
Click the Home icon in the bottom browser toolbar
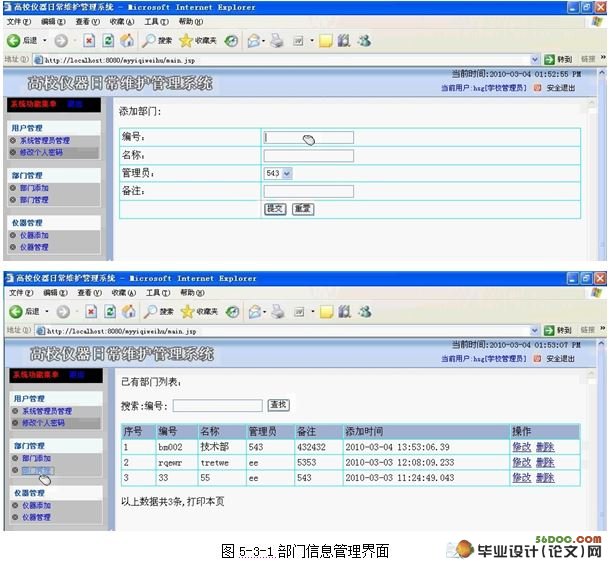[127, 311]
